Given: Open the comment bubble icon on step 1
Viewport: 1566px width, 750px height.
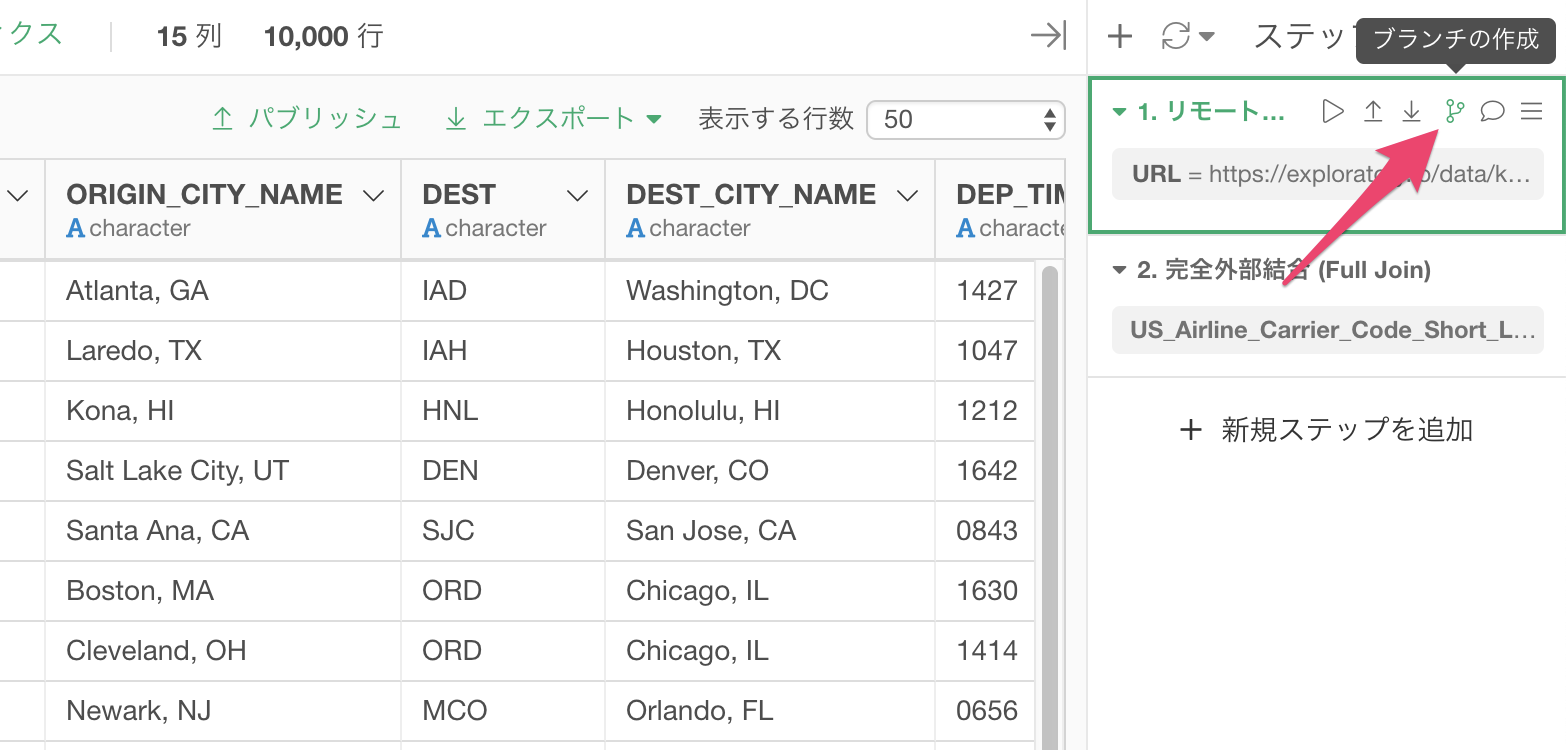Looking at the screenshot, I should click(x=1492, y=111).
